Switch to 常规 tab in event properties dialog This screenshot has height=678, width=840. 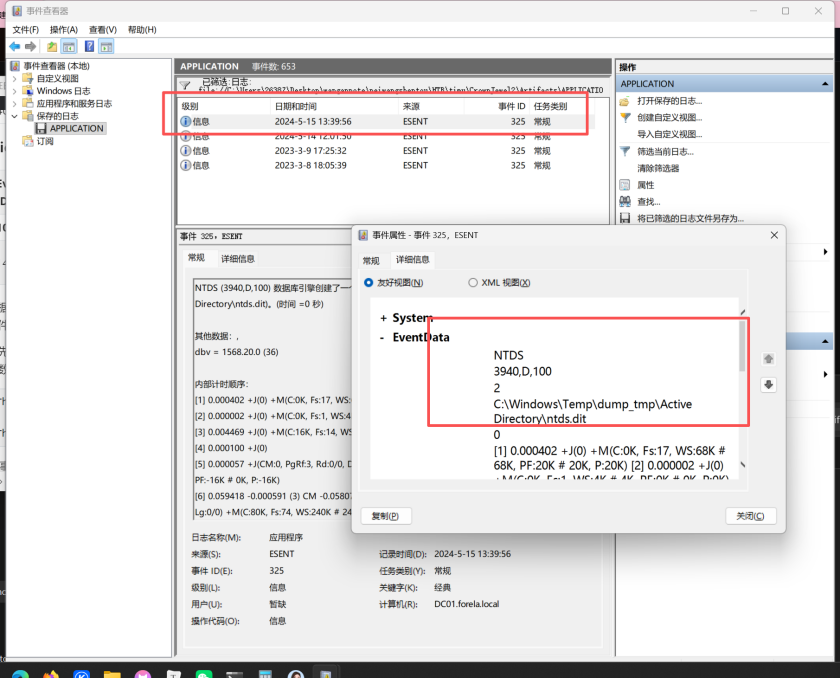(371, 260)
